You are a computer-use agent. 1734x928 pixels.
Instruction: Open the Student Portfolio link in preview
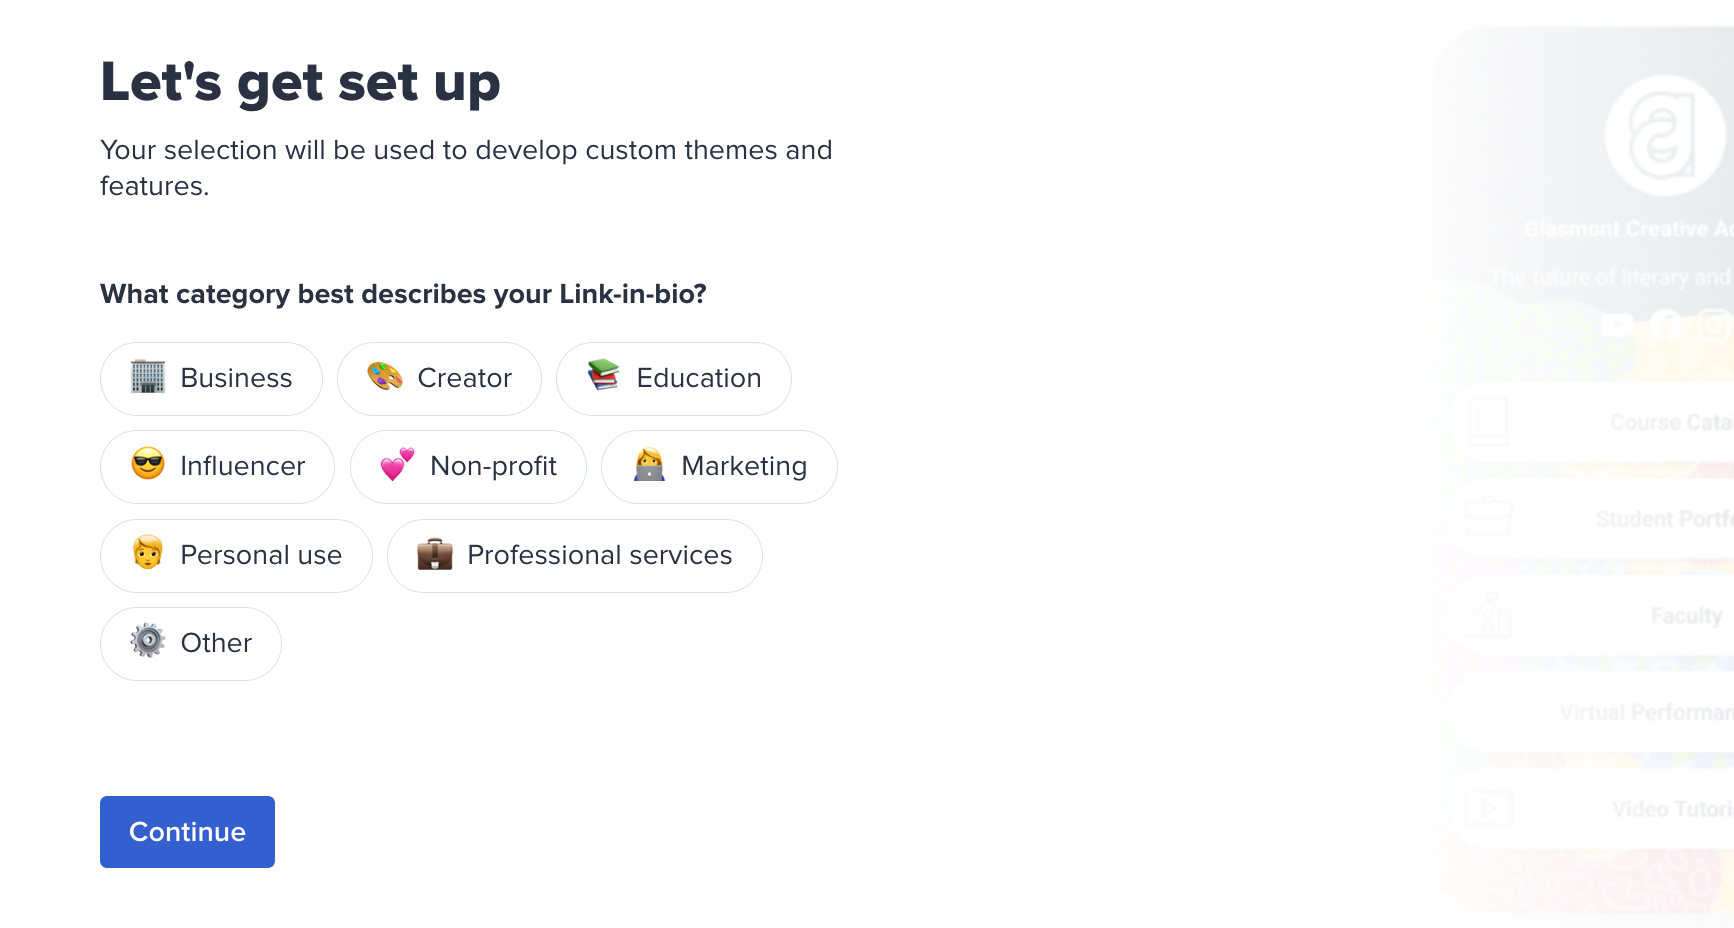[1600, 518]
